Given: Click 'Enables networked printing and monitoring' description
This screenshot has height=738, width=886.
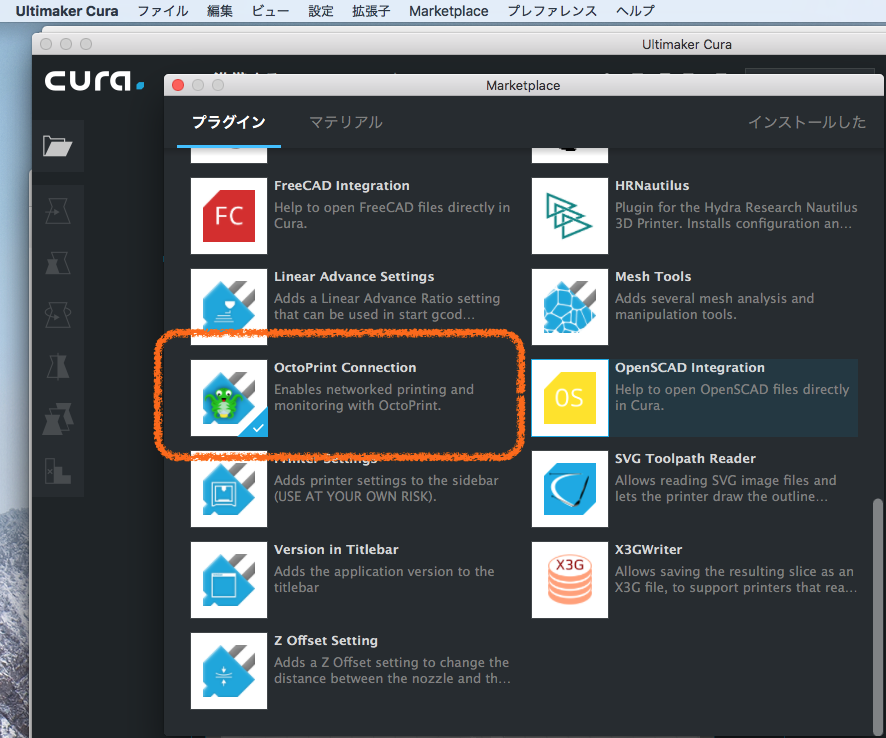Looking at the screenshot, I should (x=374, y=397).
